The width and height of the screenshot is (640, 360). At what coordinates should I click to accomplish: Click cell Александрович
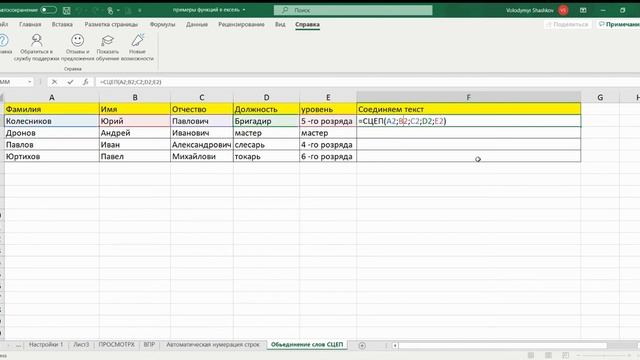coord(202,145)
